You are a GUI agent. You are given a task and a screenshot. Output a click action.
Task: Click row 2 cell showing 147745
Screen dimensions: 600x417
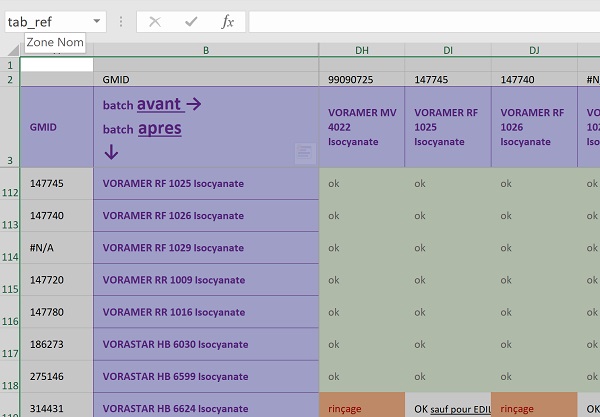click(x=448, y=79)
